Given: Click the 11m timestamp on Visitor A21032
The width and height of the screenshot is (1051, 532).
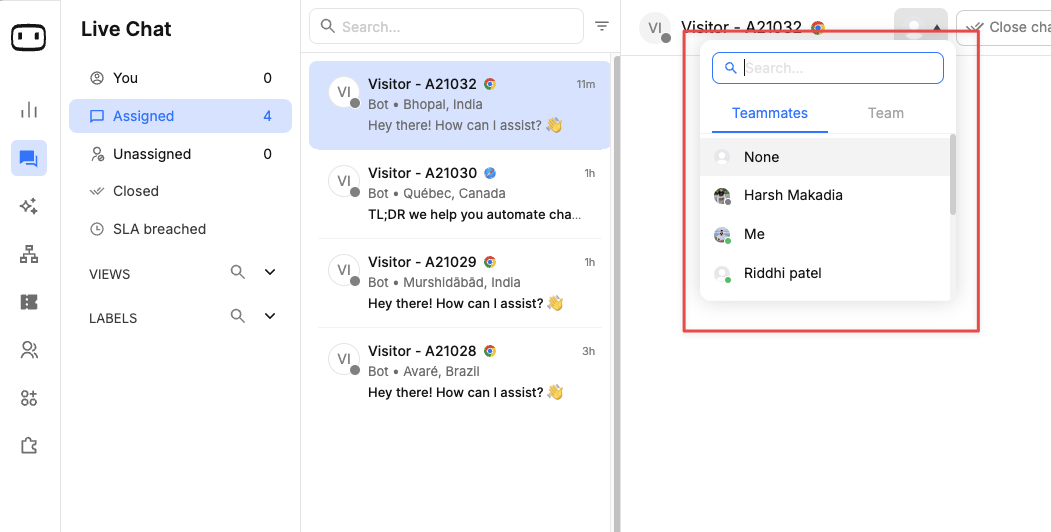Looking at the screenshot, I should [x=586, y=84].
